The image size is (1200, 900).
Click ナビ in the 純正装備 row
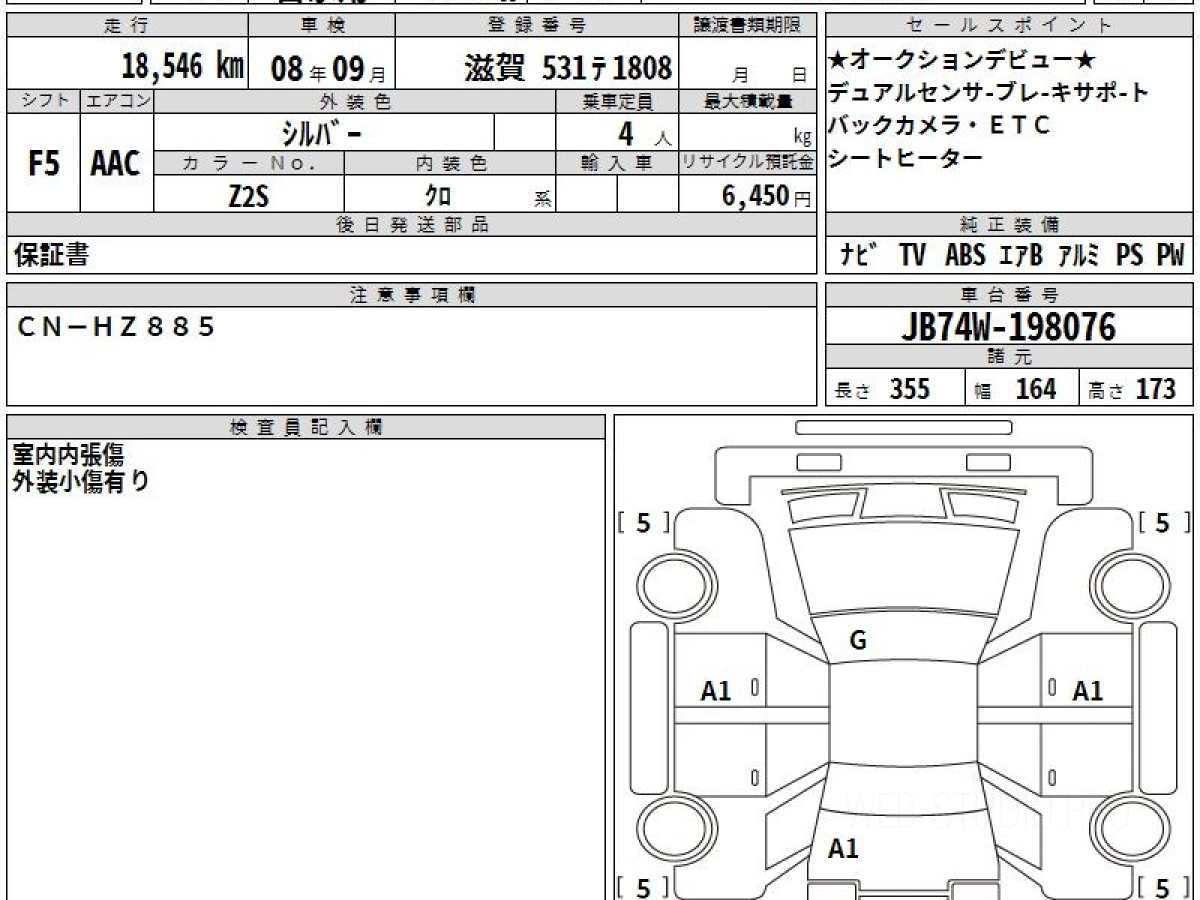858,256
